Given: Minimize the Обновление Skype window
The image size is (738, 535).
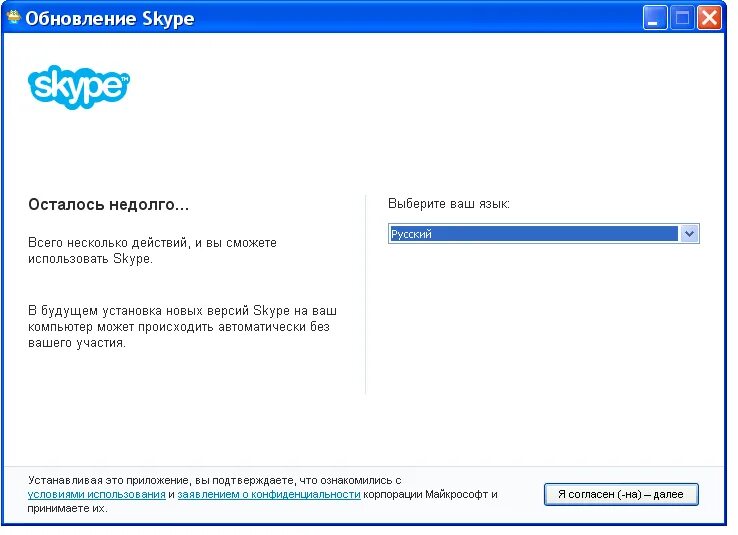Looking at the screenshot, I should [655, 18].
